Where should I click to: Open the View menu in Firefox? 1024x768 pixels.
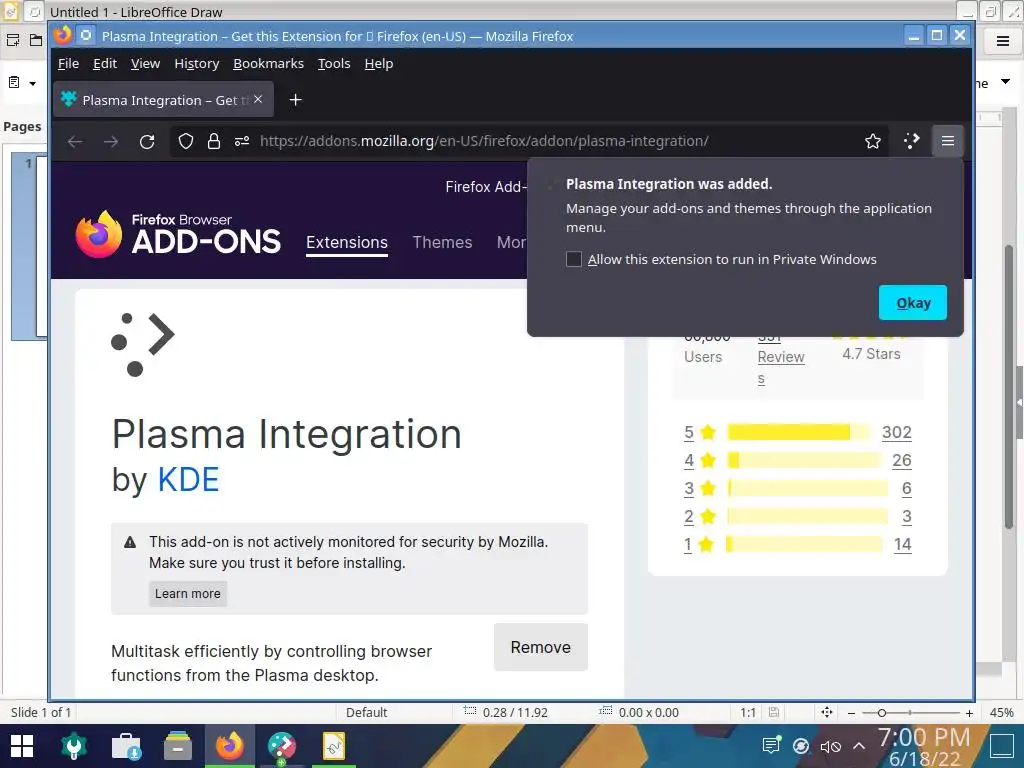click(x=145, y=63)
